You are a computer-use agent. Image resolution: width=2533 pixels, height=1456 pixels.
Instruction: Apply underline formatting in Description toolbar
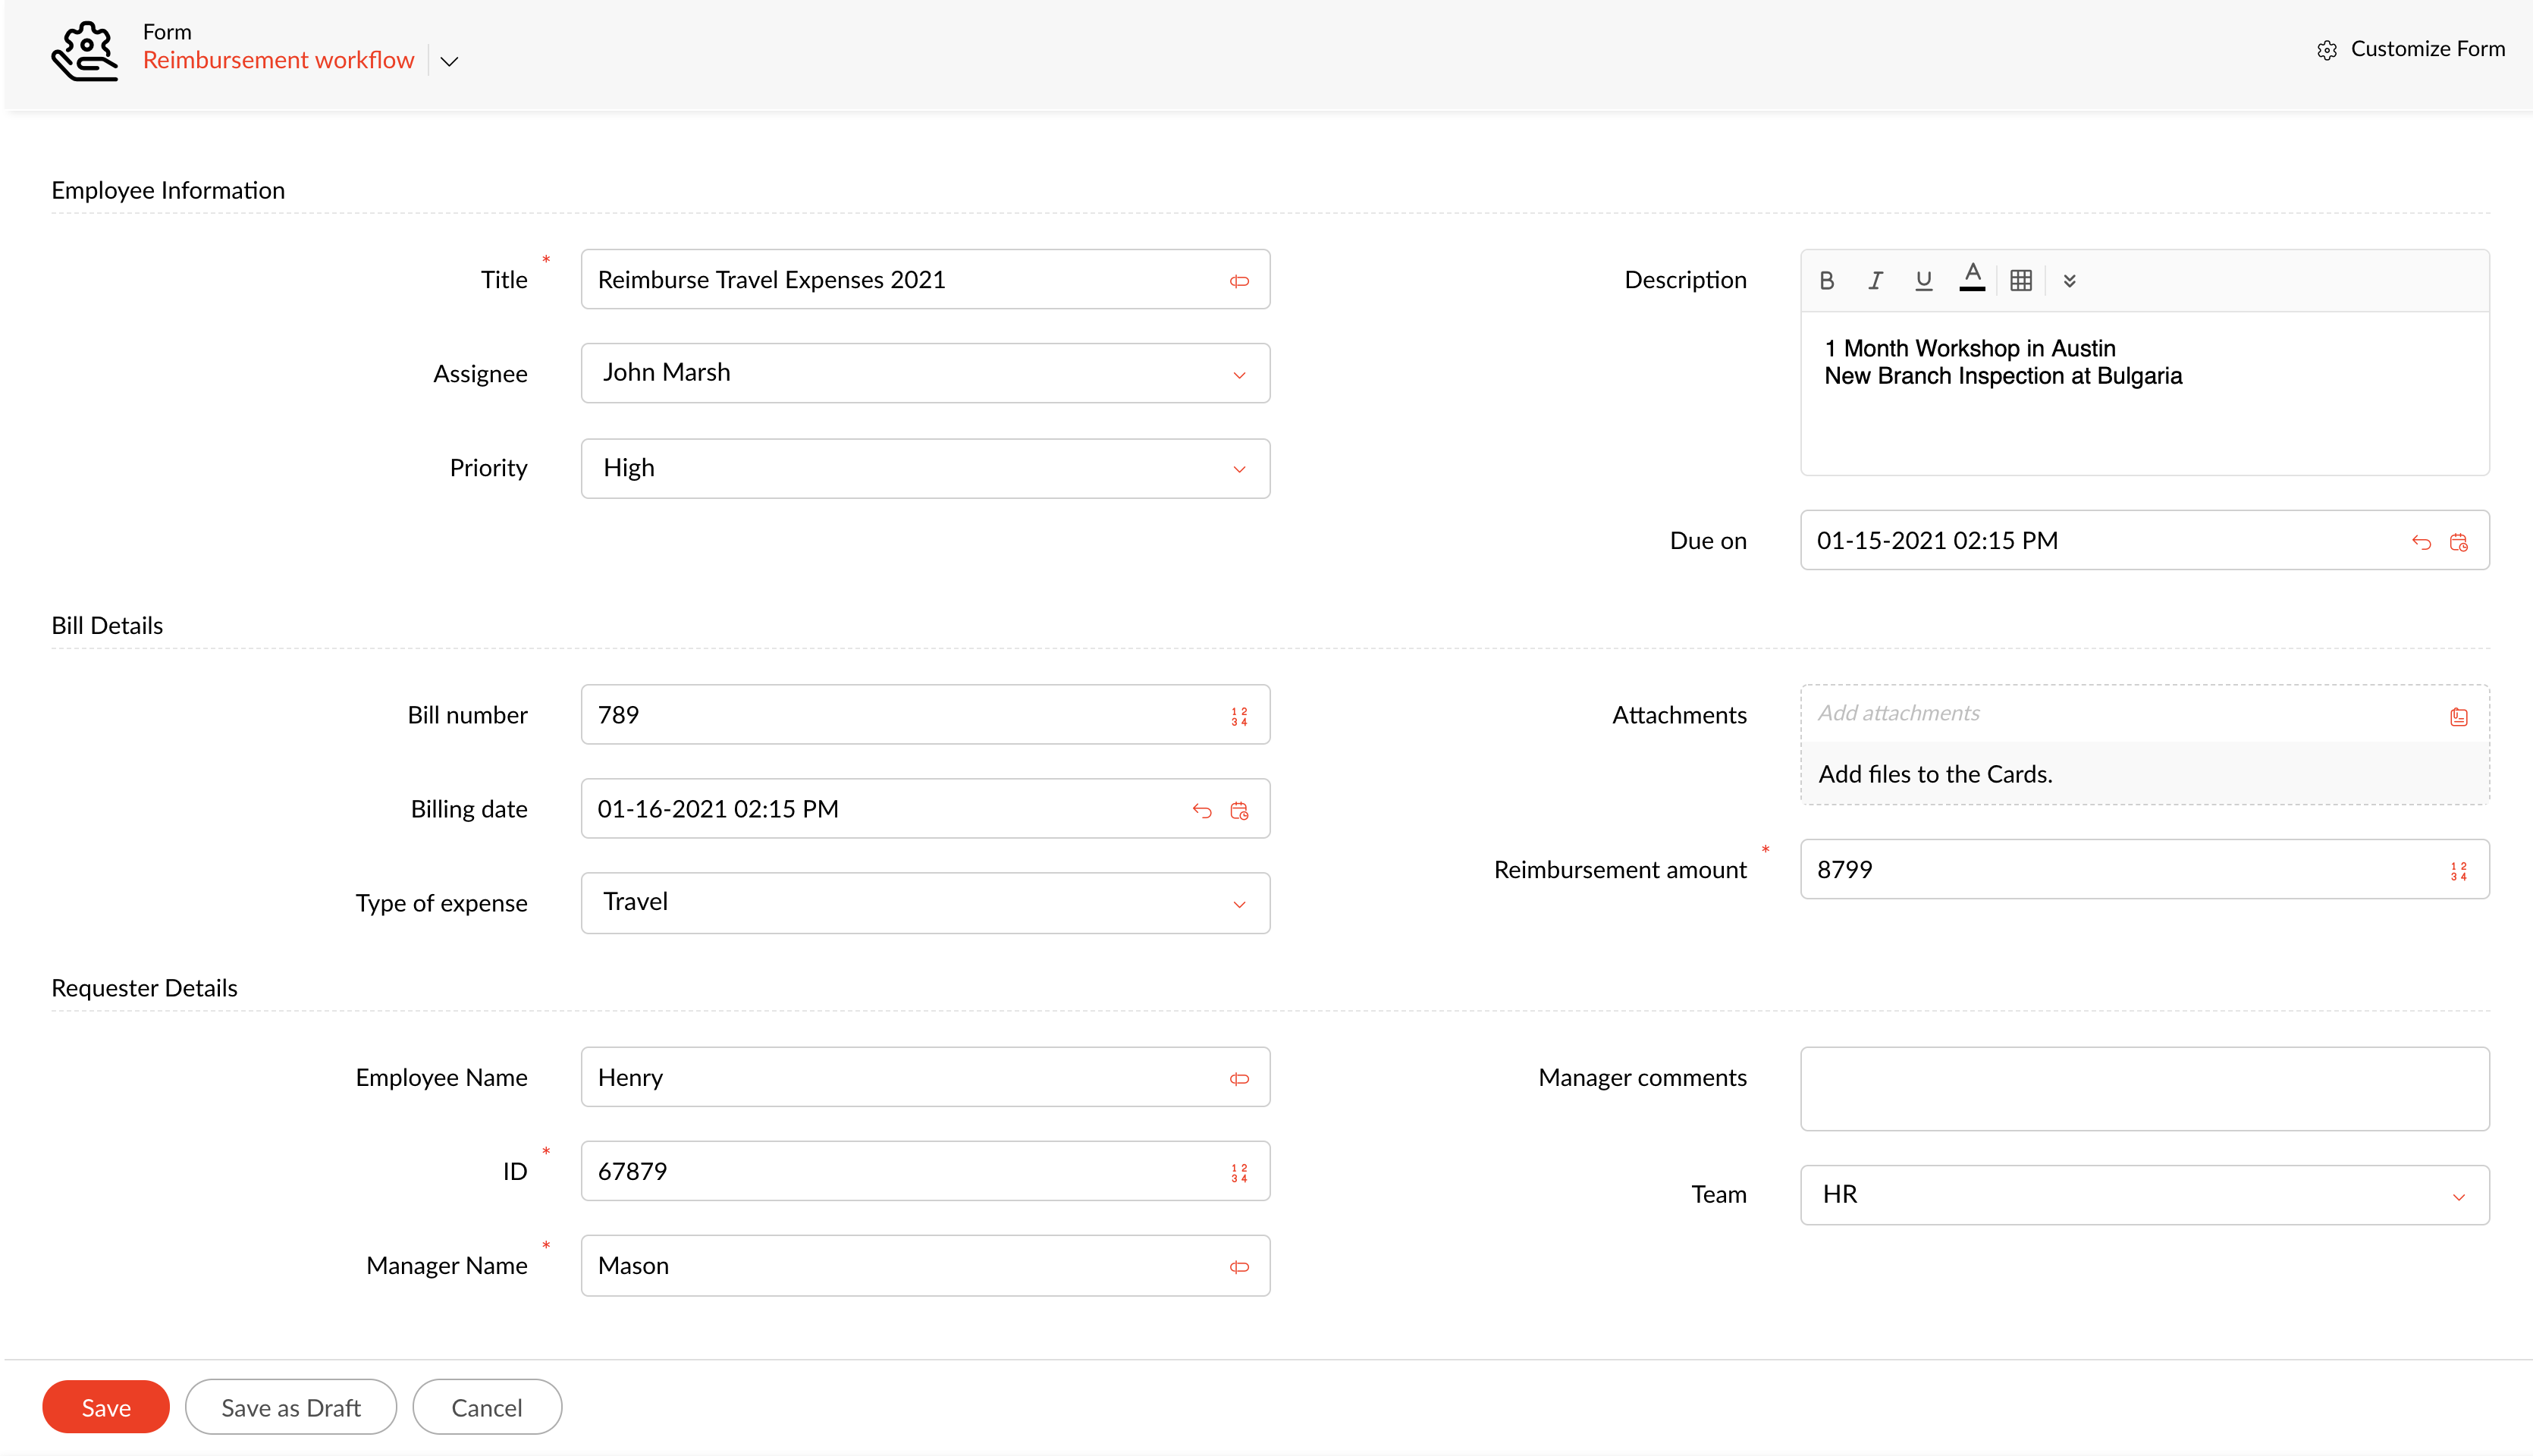point(1923,281)
